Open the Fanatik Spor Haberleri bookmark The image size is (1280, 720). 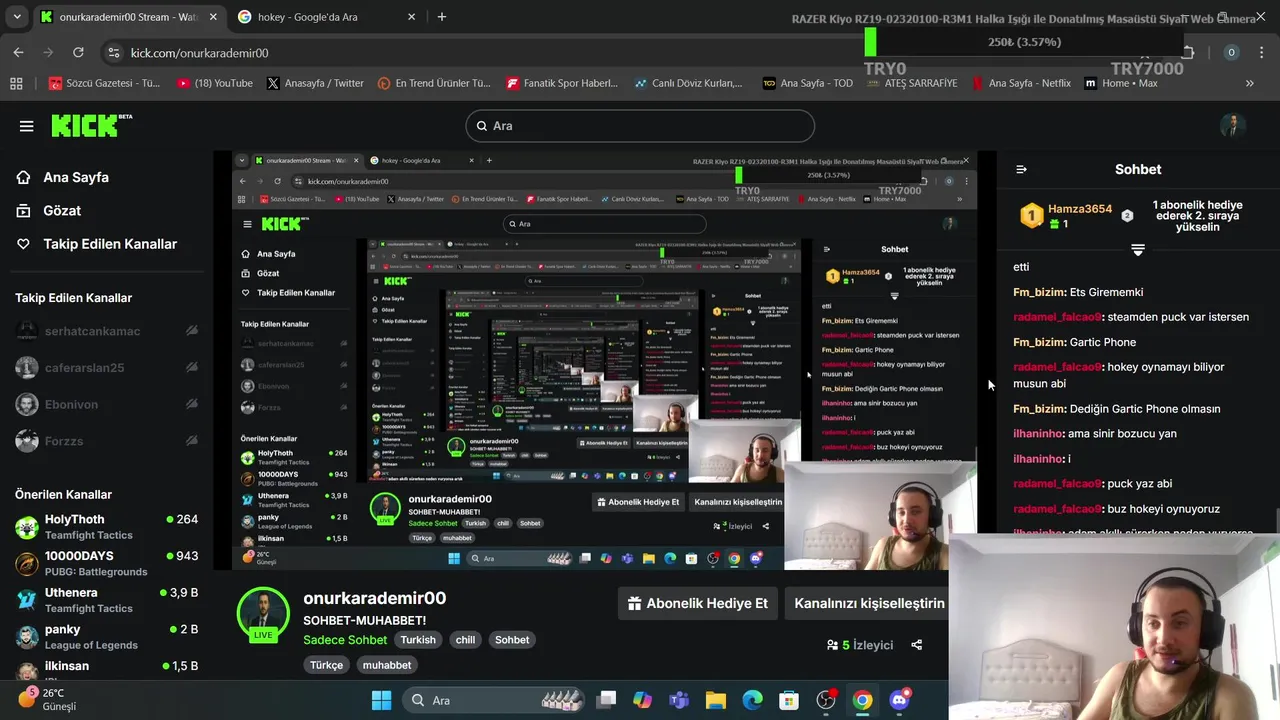562,83
